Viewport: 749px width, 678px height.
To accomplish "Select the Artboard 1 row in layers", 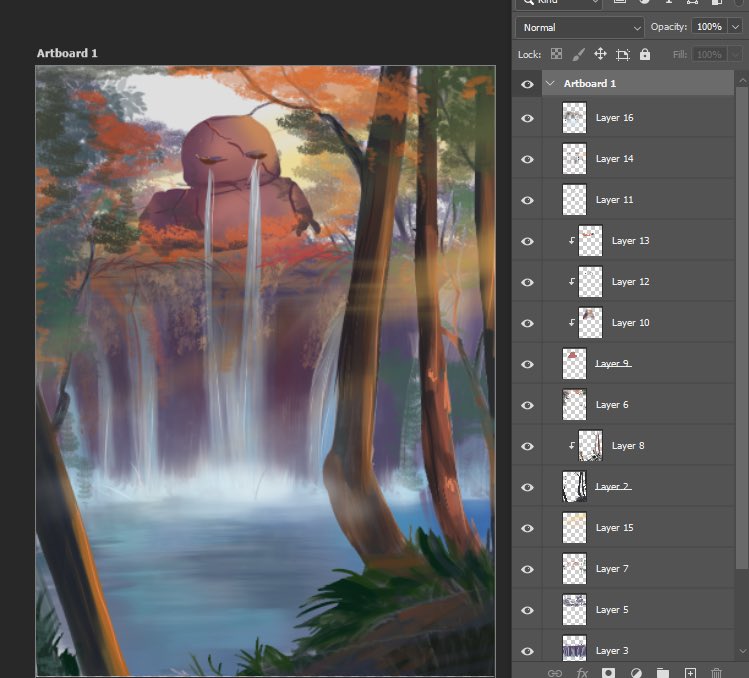I will coord(638,83).
